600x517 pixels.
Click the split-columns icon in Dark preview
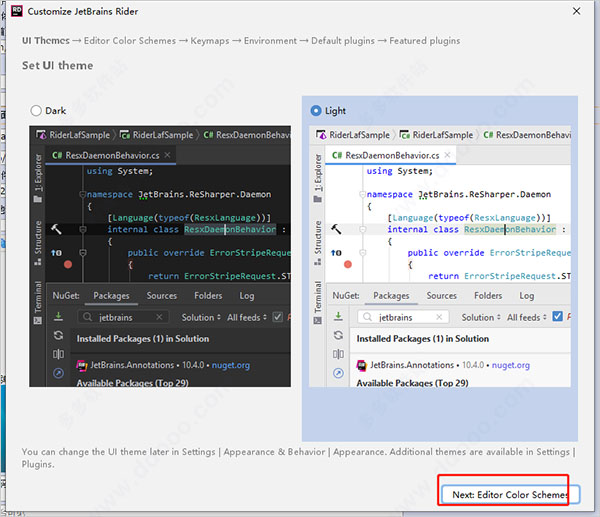58,354
